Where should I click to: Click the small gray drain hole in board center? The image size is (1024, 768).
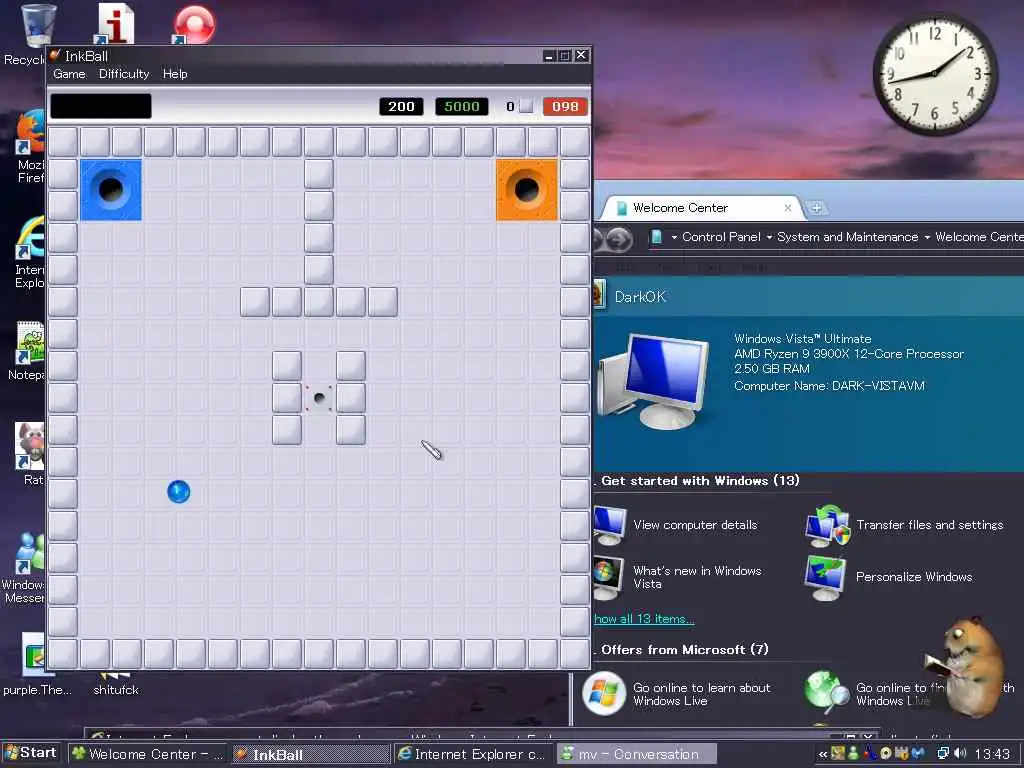click(319, 398)
